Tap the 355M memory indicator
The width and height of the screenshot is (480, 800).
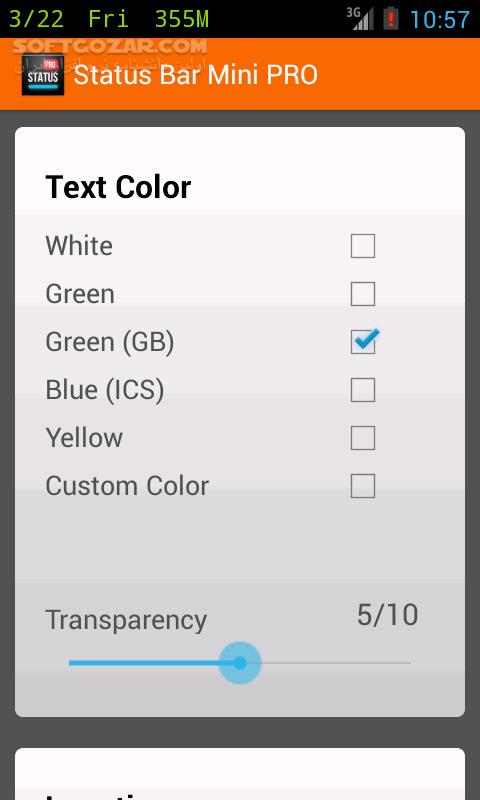click(x=182, y=20)
